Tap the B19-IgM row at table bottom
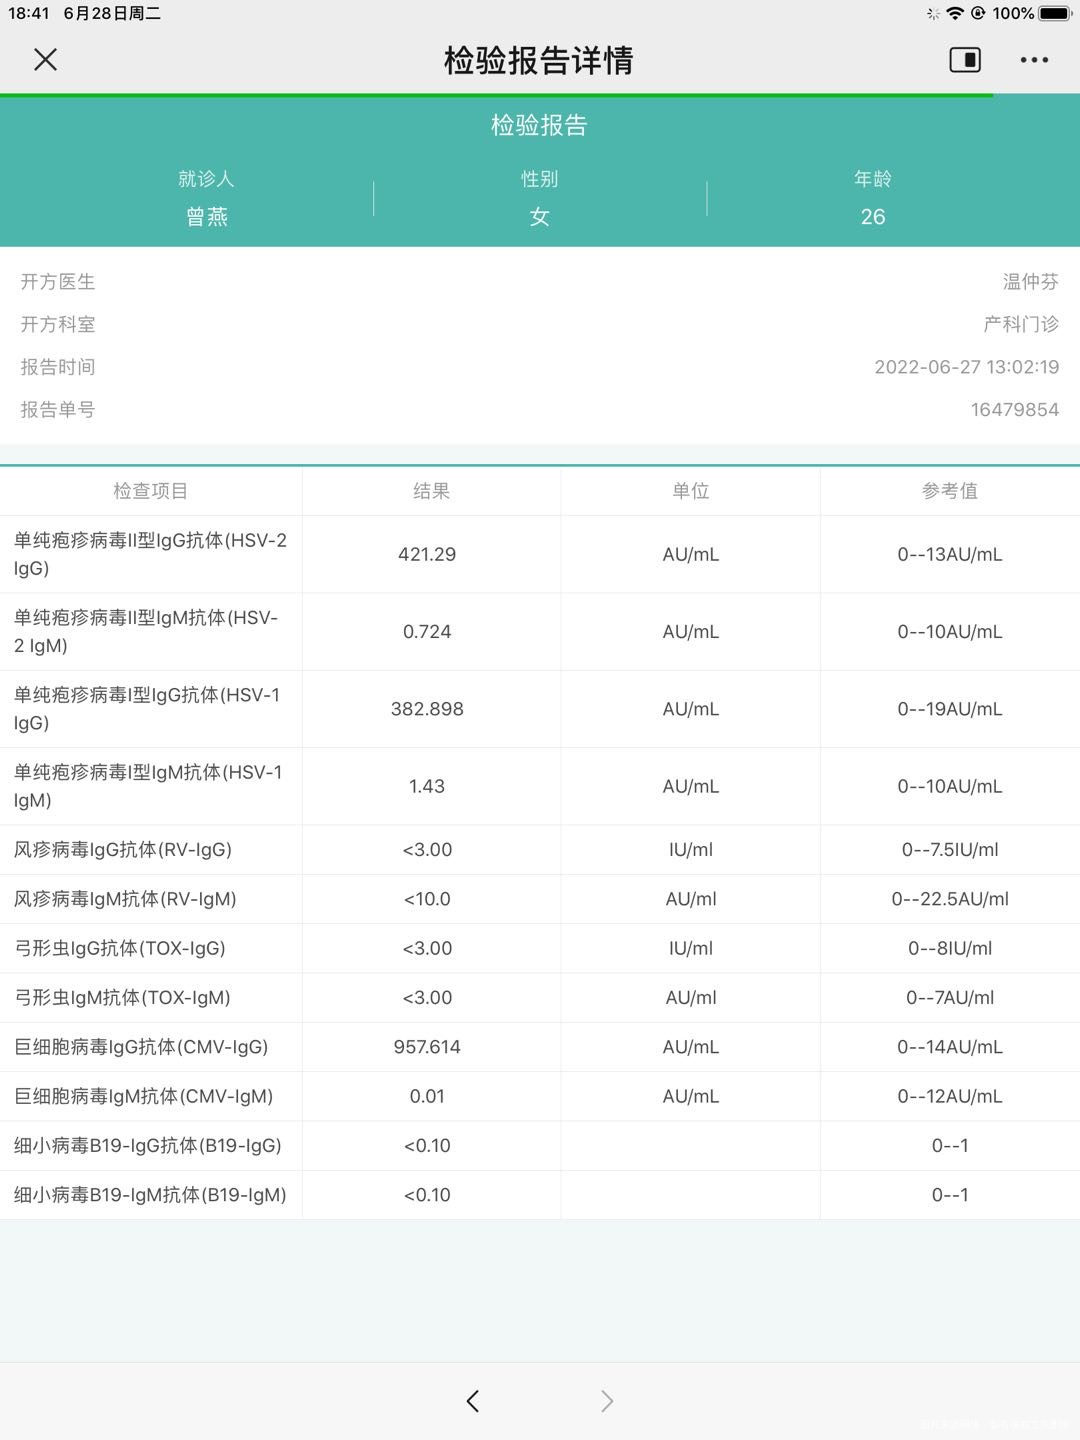Image resolution: width=1080 pixels, height=1440 pixels. point(540,1195)
